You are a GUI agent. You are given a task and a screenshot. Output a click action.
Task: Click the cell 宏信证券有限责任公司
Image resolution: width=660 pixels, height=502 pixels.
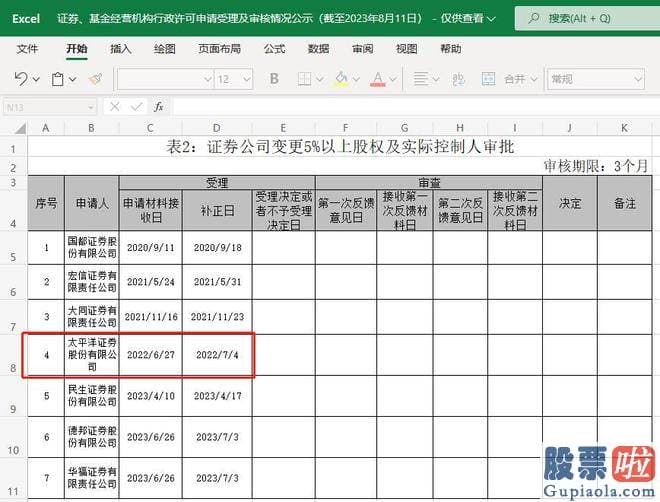tap(92, 282)
